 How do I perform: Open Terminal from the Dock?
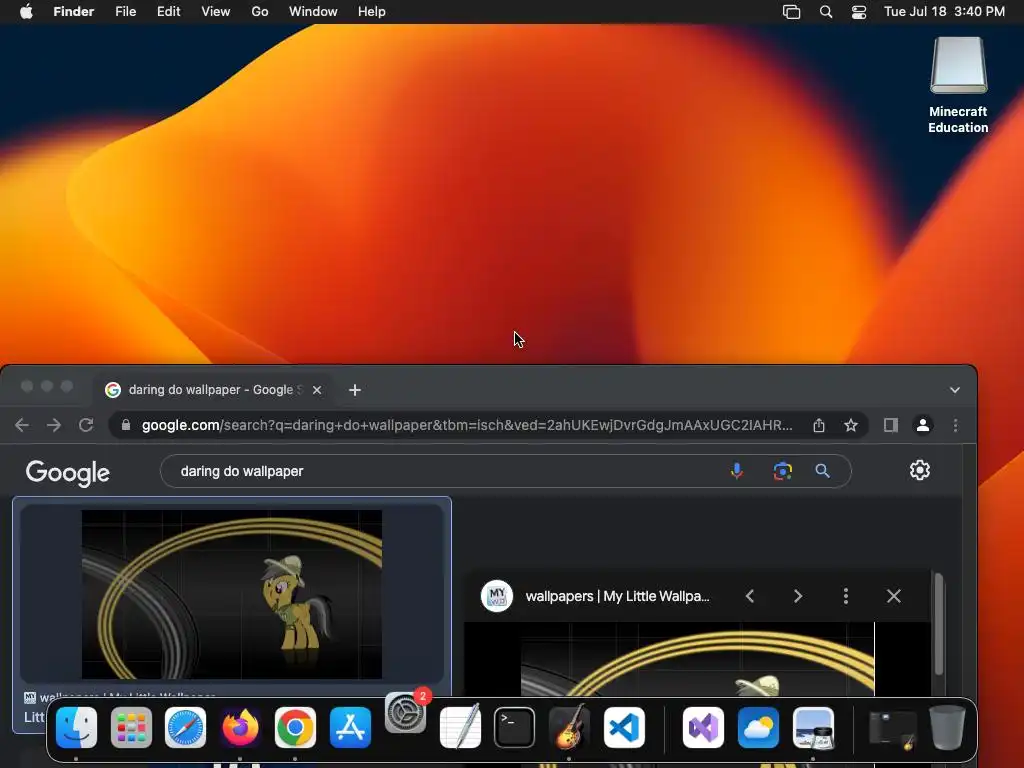[515, 728]
